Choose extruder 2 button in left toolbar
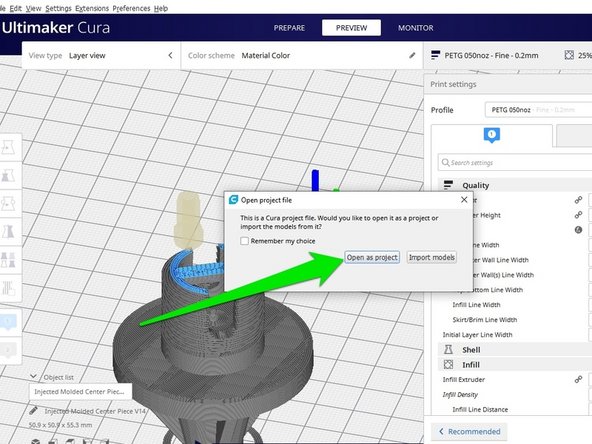Viewport: 592px width, 444px height. click(x=8, y=350)
